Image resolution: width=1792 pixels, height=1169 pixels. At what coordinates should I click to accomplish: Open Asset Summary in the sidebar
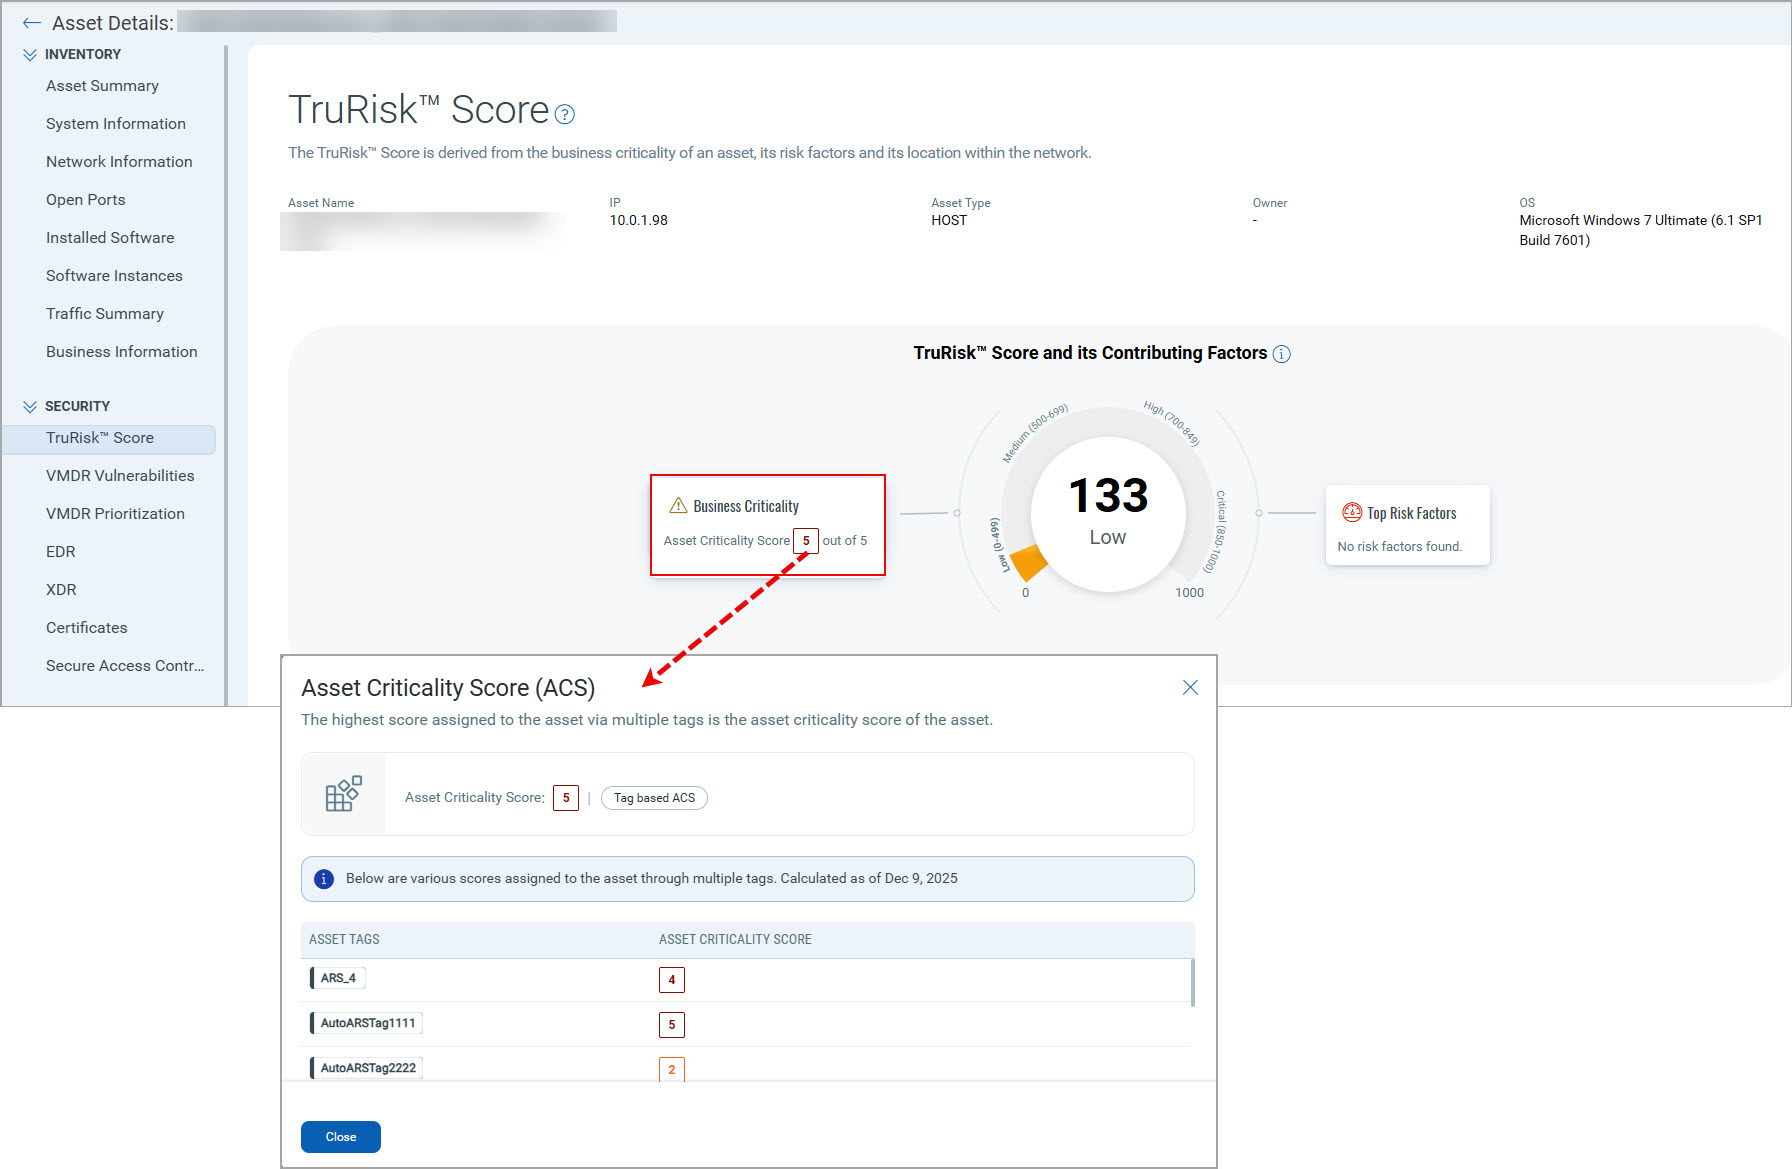click(x=102, y=86)
